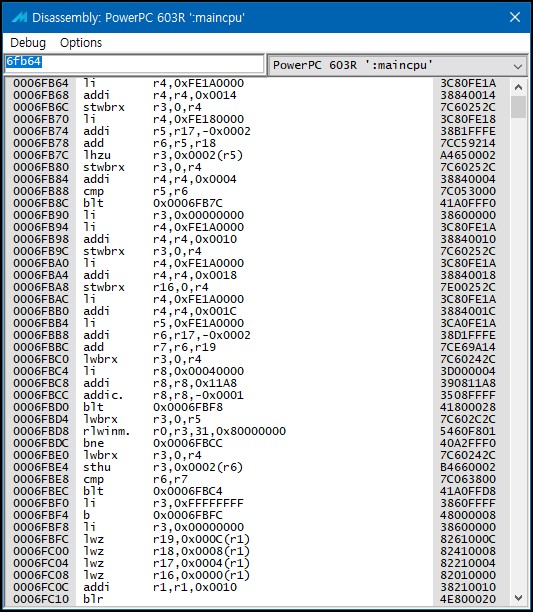Viewport: 533px width, 612px height.
Task: Select address 0006FB70
Action: click(x=41, y=119)
